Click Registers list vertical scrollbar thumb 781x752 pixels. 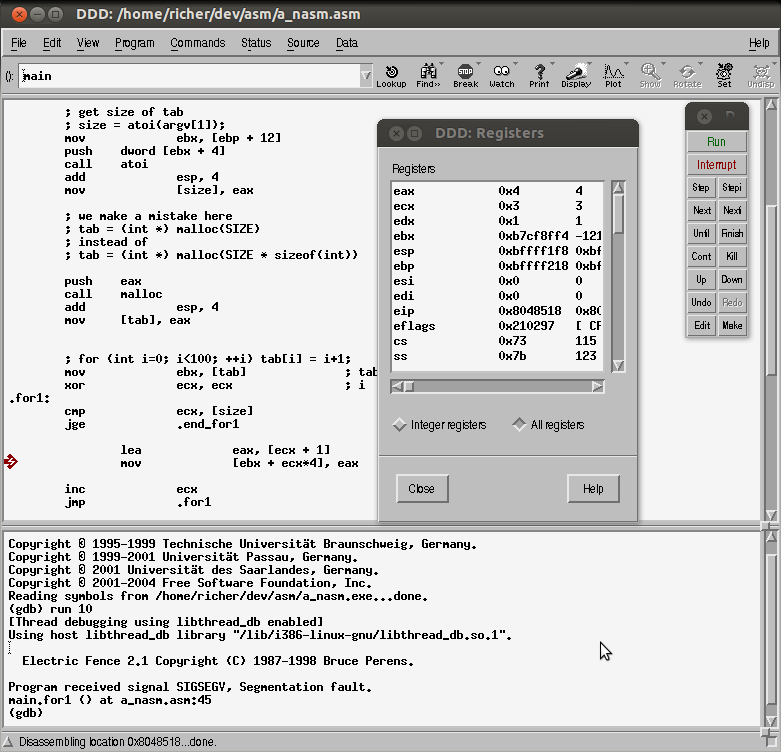618,214
